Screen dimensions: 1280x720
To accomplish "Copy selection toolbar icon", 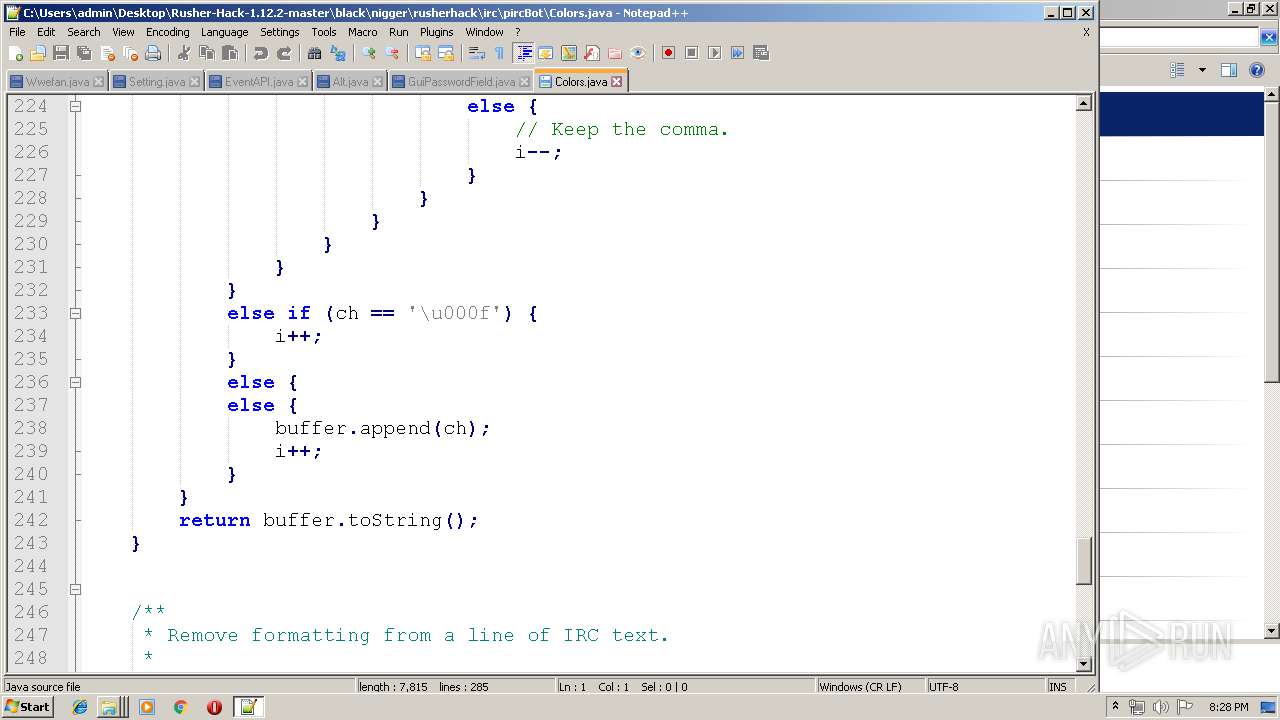I will 207,53.
